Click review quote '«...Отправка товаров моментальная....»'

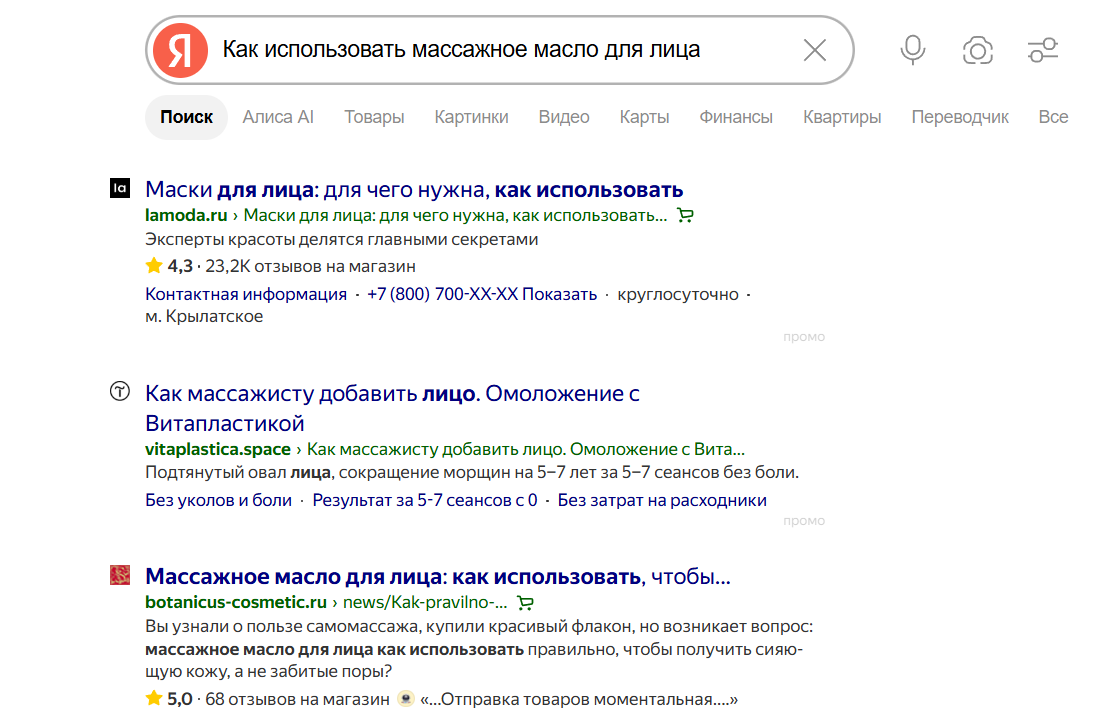[578, 699]
